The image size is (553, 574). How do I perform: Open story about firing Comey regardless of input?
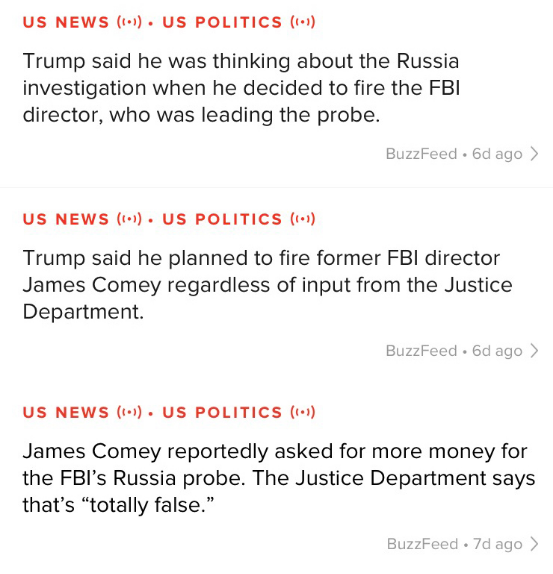tap(268, 285)
